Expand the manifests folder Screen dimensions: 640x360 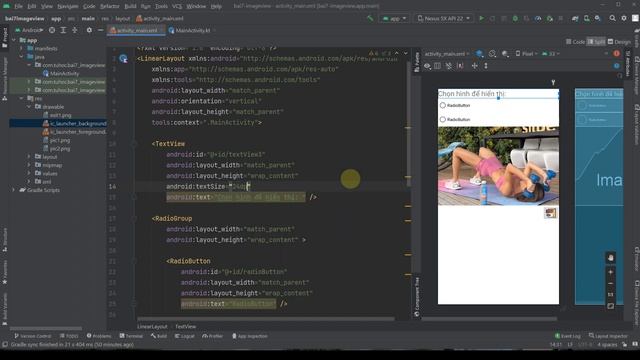[22, 48]
